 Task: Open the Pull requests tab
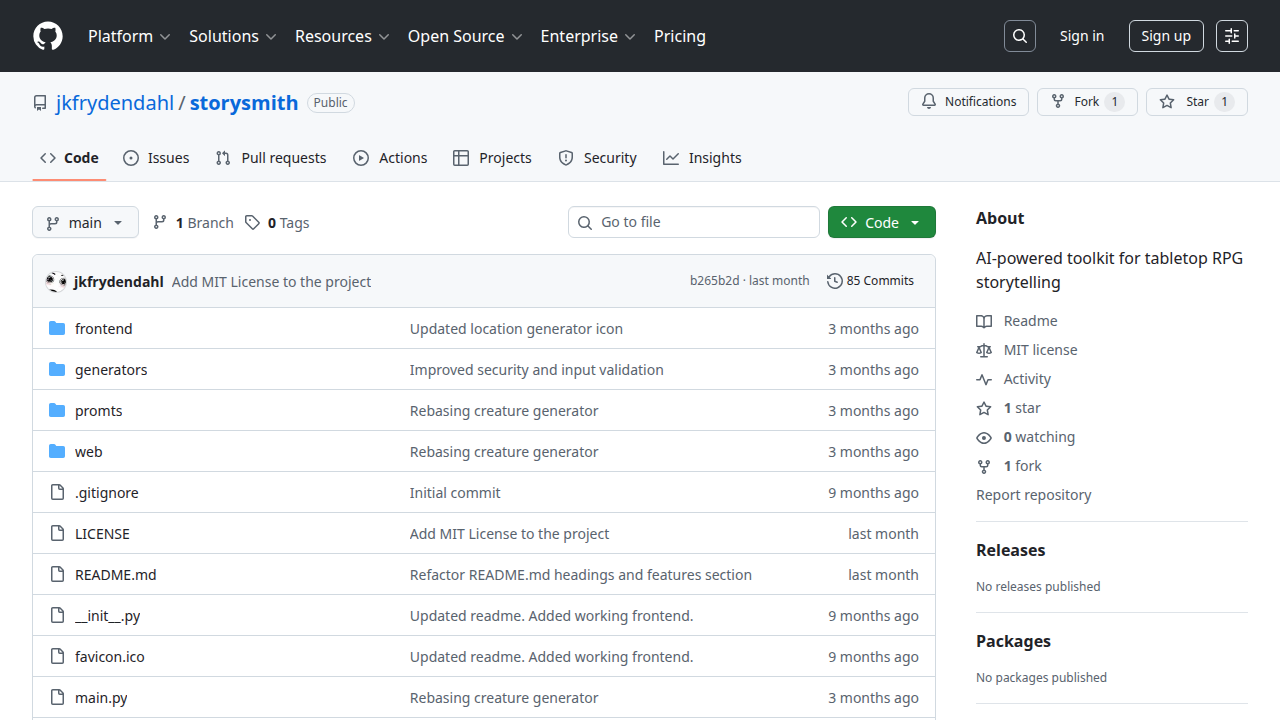pos(271,158)
